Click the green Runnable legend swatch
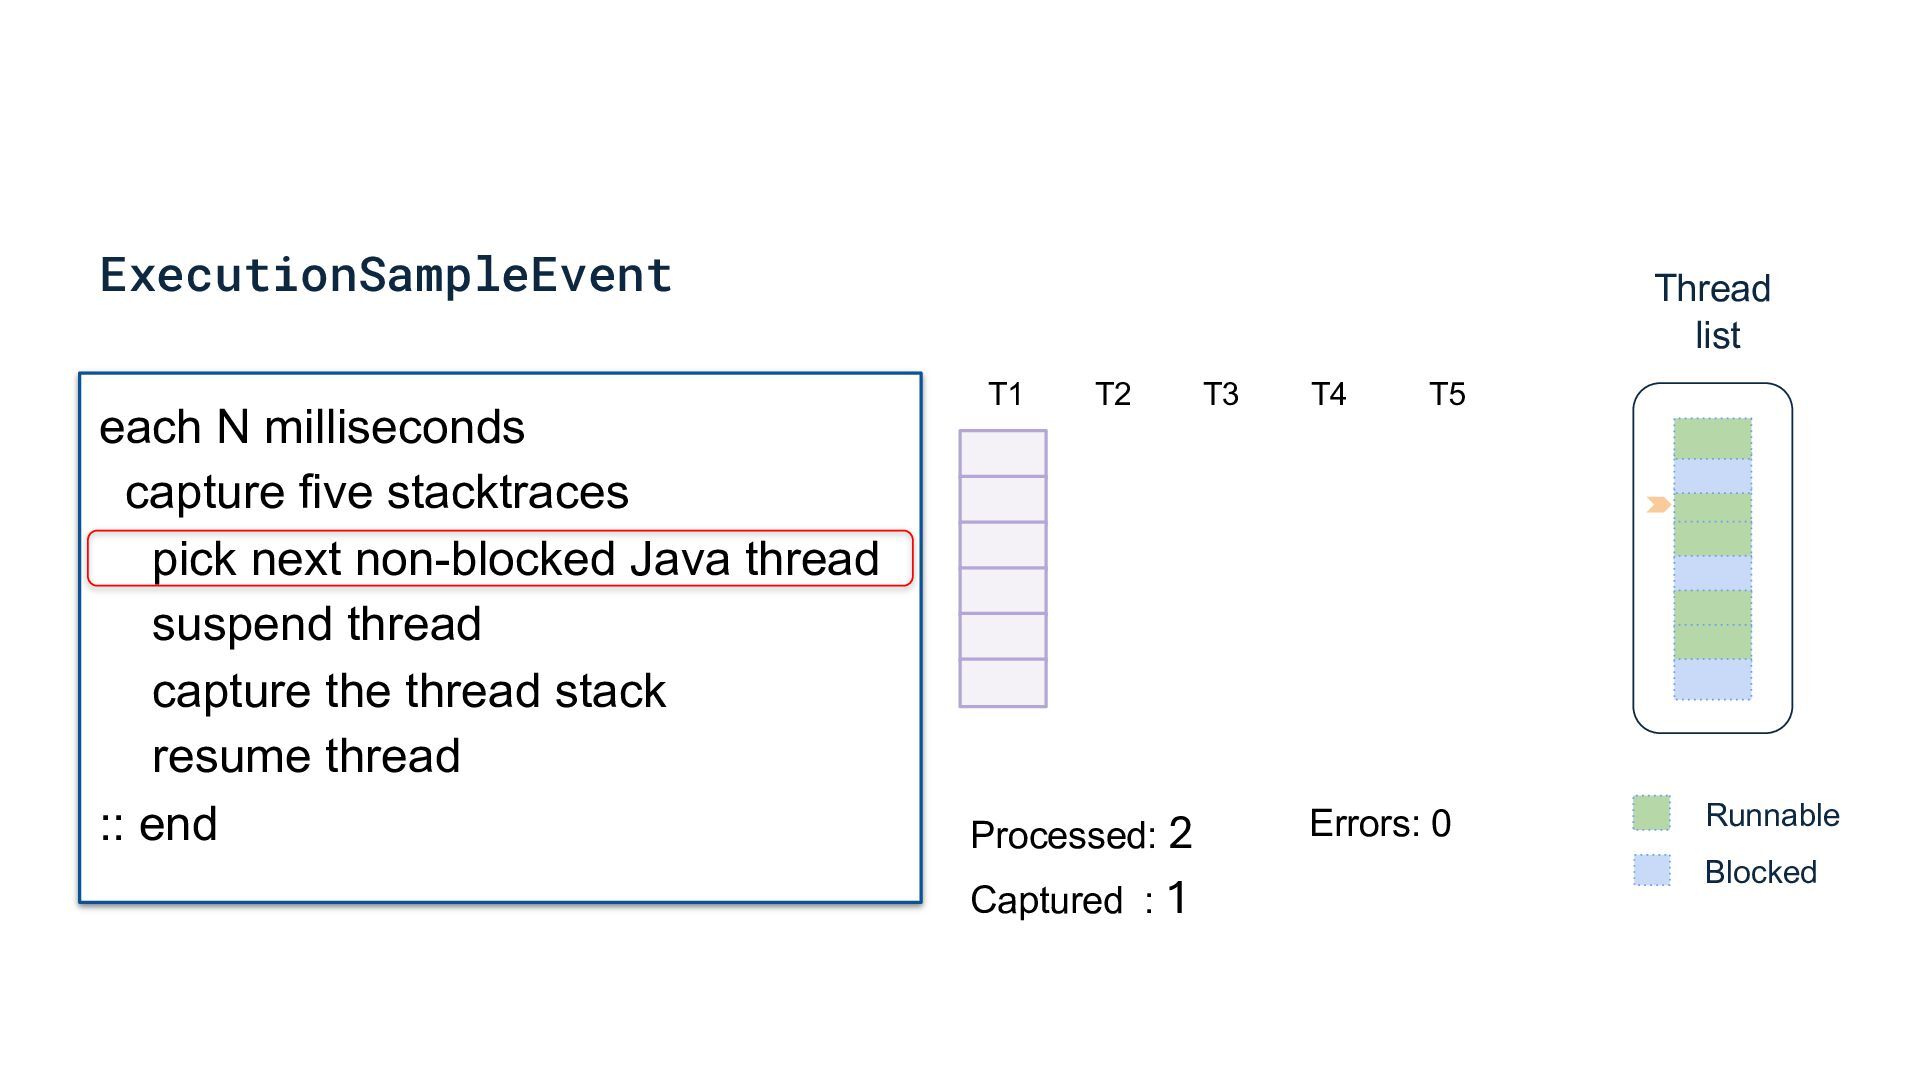 (x=1651, y=813)
